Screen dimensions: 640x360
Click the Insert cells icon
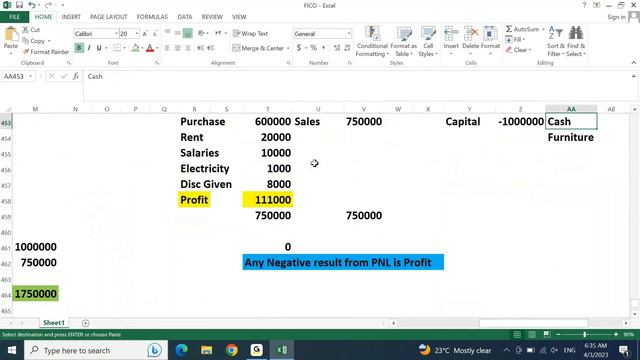[451, 33]
